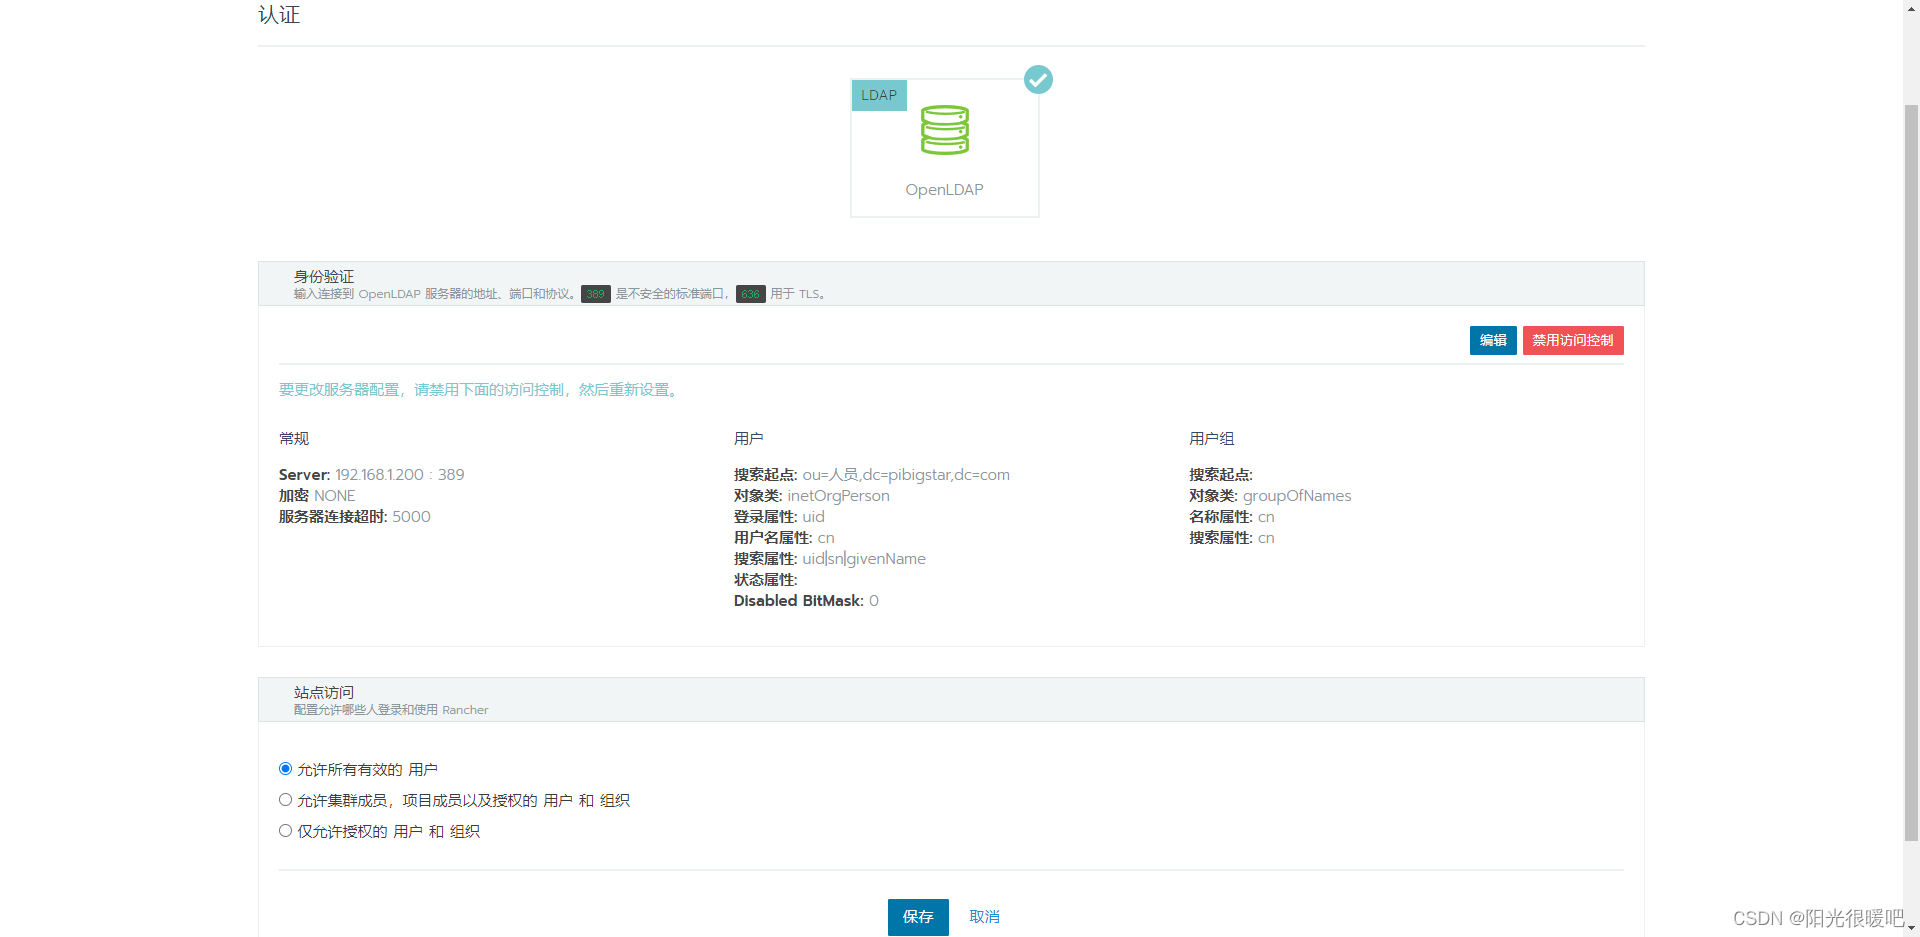Click the 名称属性 cn group value
The height and width of the screenshot is (937, 1920).
[1266, 517]
